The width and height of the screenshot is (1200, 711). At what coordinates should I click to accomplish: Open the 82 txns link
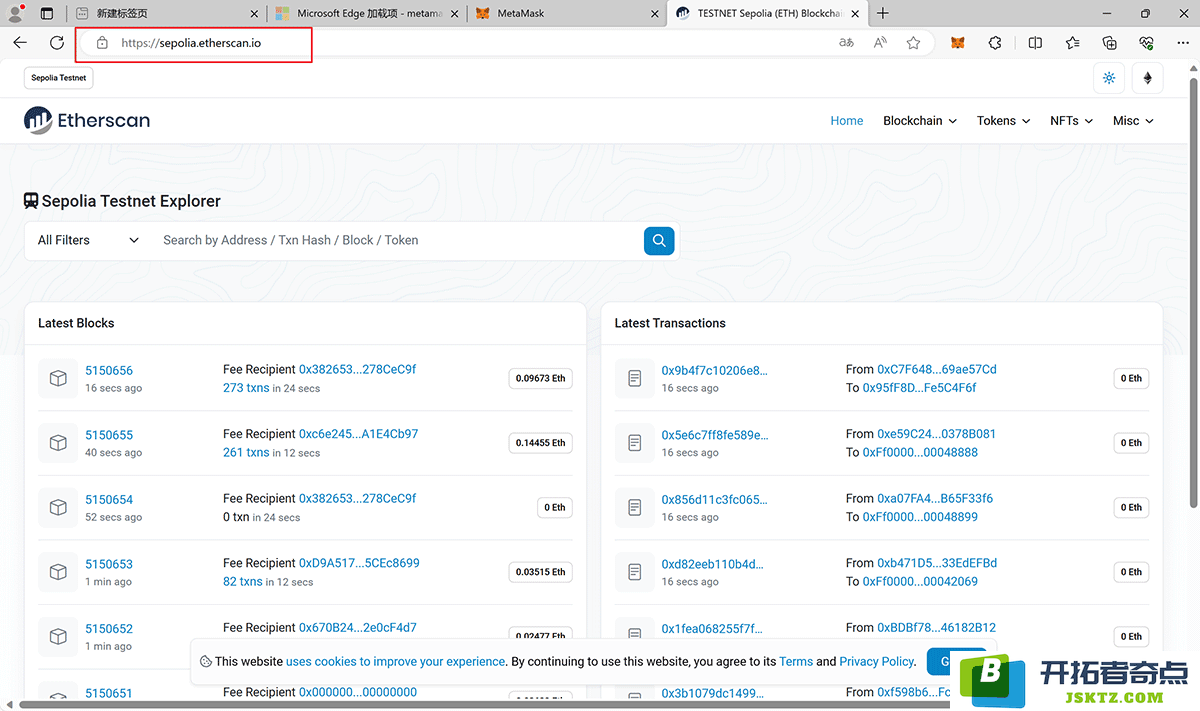click(x=243, y=581)
